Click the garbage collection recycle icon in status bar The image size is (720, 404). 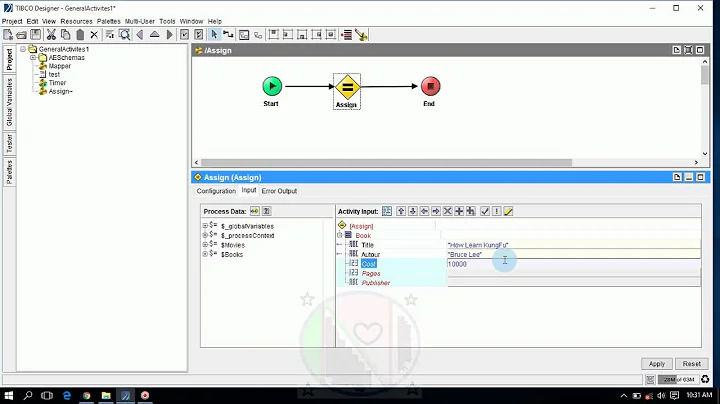pyautogui.click(x=705, y=379)
